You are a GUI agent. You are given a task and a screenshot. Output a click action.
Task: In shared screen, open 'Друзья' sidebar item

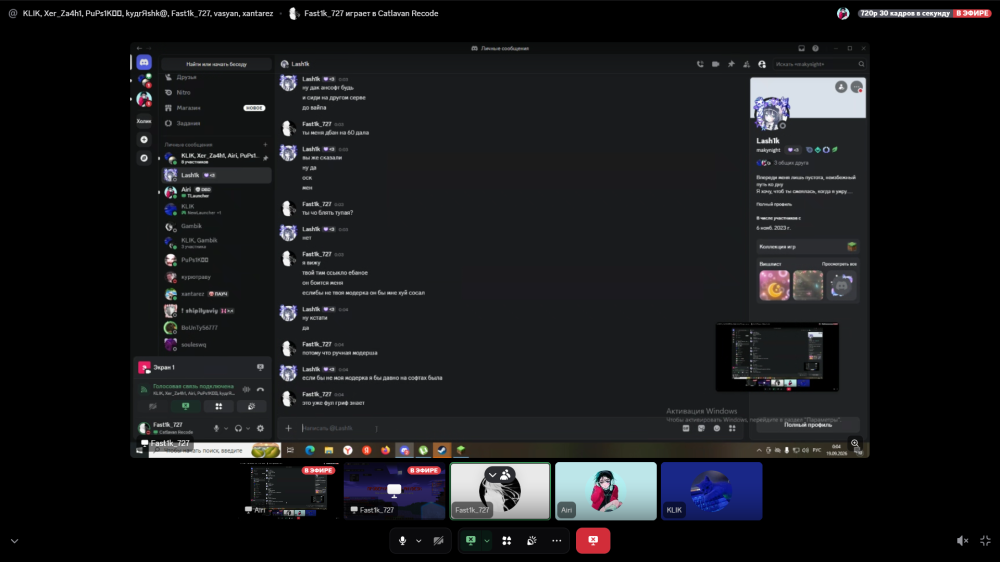[x=216, y=77]
